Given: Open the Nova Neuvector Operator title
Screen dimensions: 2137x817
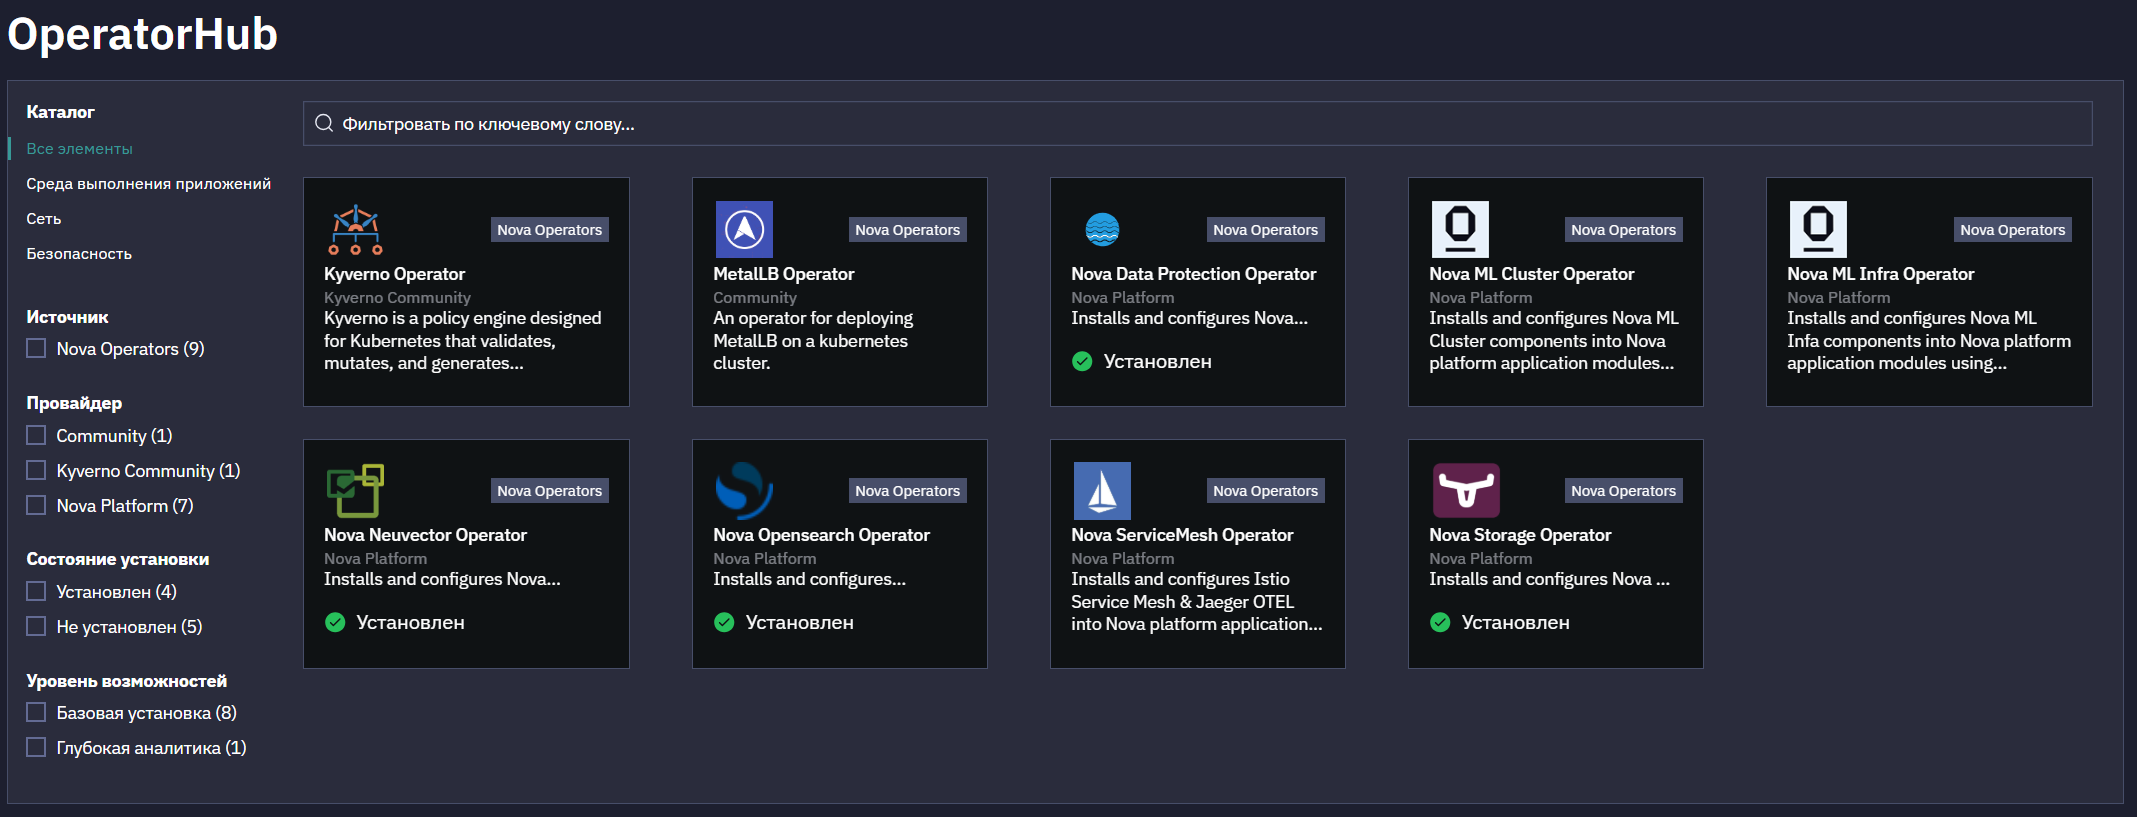Looking at the screenshot, I should click(425, 534).
